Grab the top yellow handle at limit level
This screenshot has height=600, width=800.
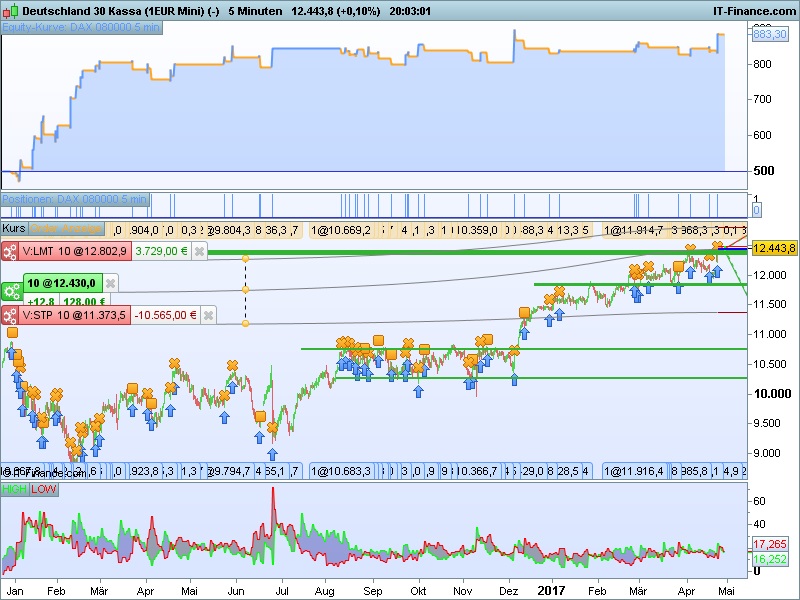(x=245, y=259)
